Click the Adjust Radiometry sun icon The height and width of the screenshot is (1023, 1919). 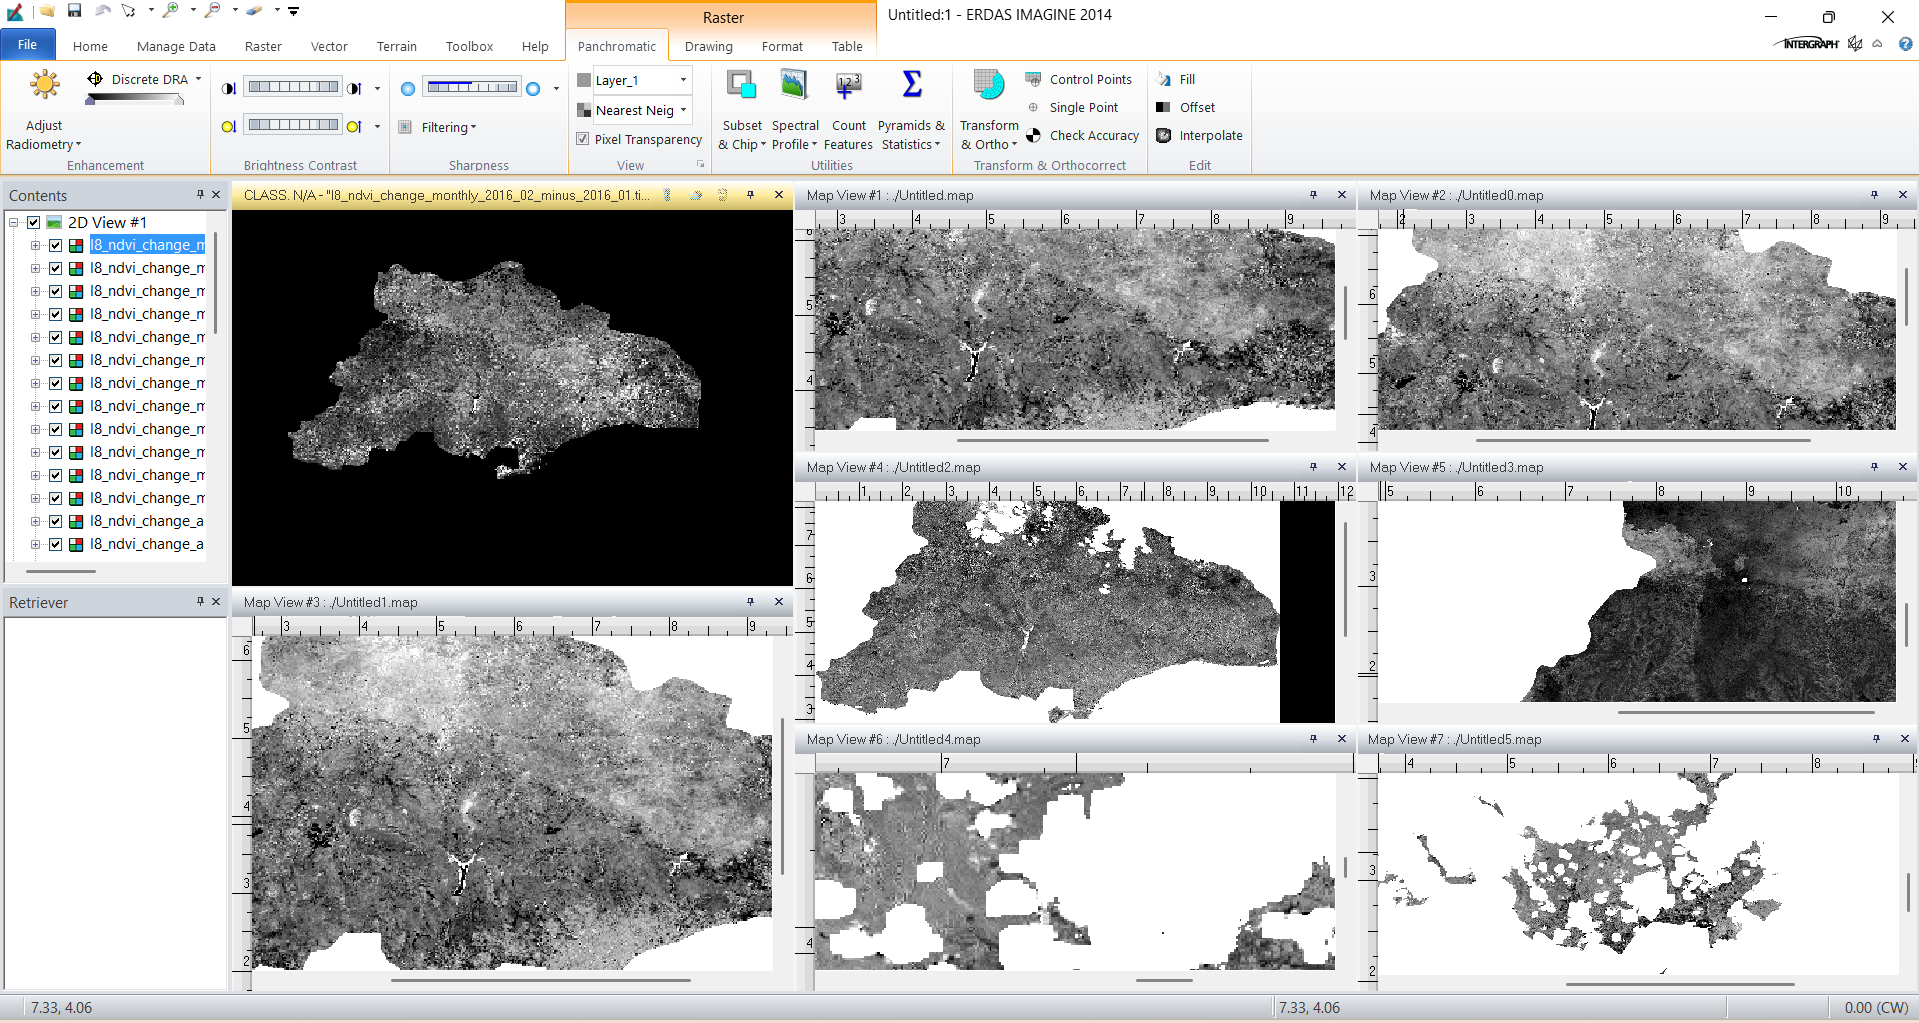click(x=44, y=86)
